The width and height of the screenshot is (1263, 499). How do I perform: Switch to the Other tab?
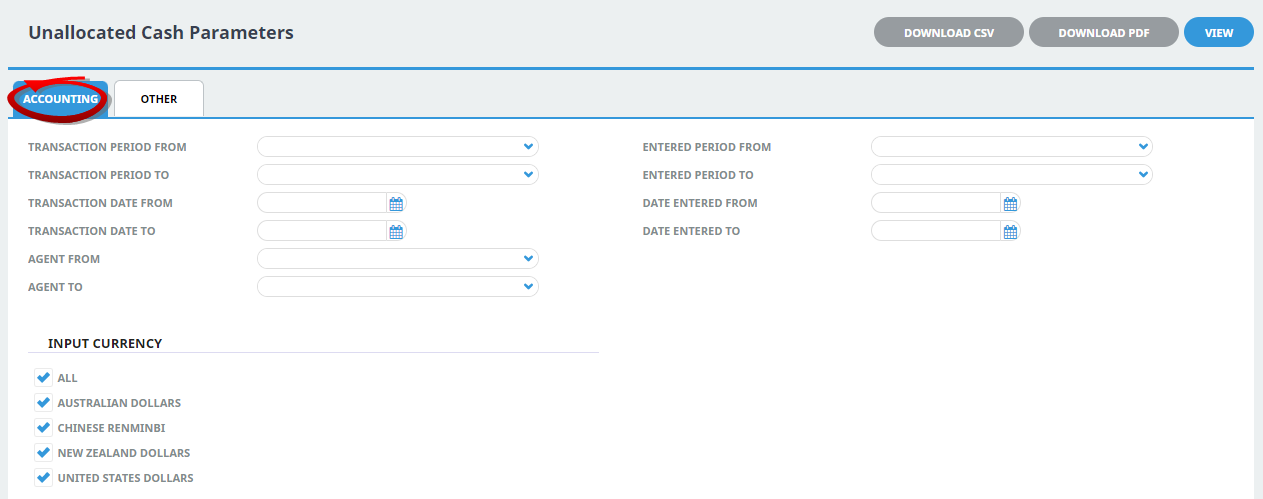click(x=159, y=99)
